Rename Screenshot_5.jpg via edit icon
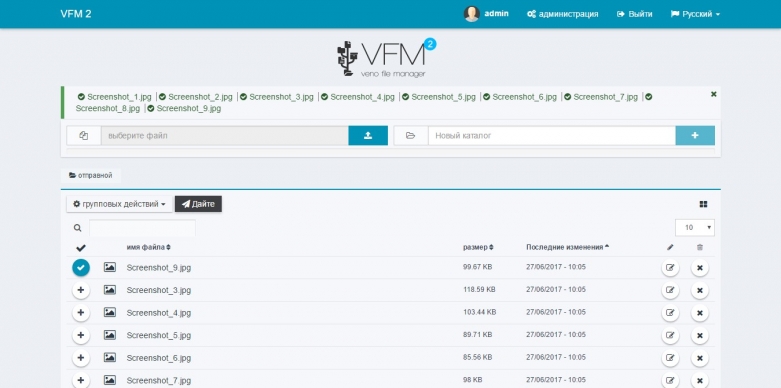Screen dimensions: 781x388 pos(670,336)
